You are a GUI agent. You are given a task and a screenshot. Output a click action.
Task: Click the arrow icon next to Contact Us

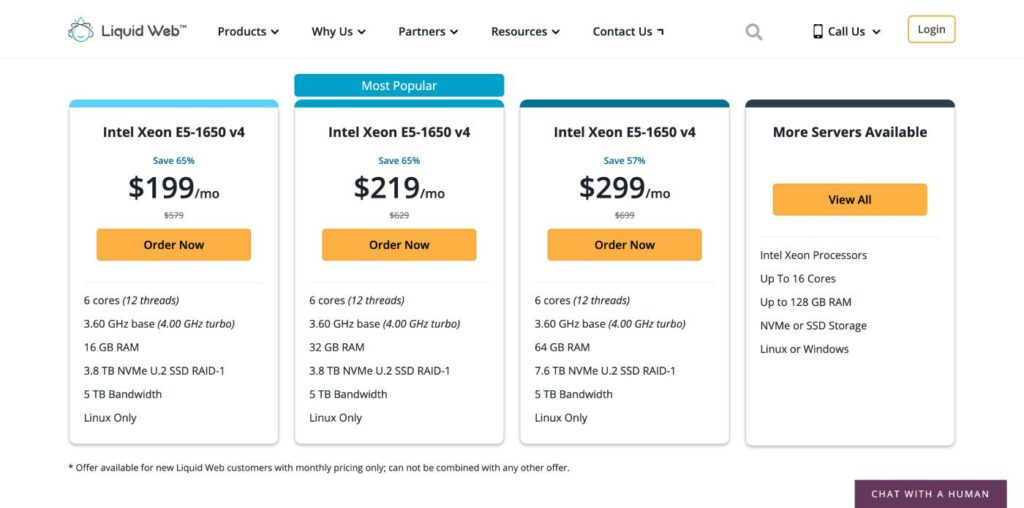(x=660, y=31)
